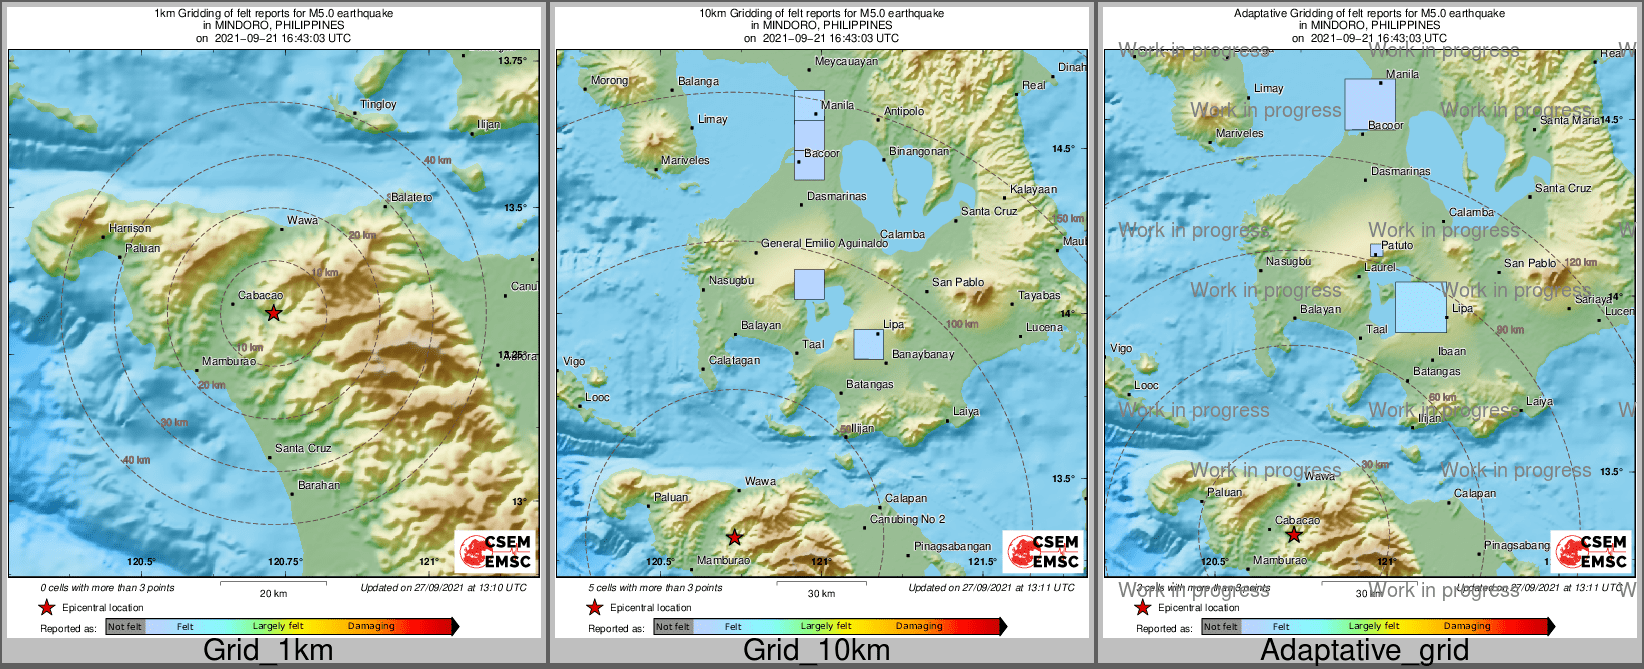Click the 'Antipolo' label on Grid_10km map
Image resolution: width=1644 pixels, height=669 pixels.
pos(904,112)
